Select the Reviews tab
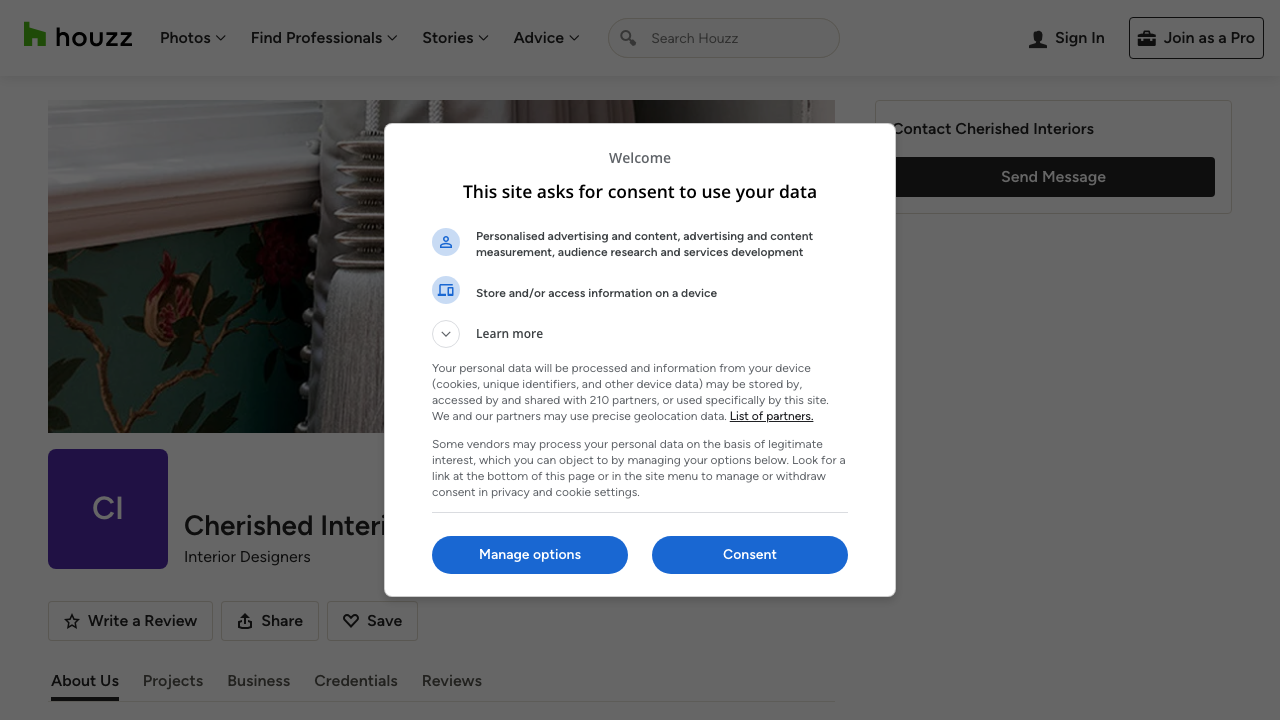This screenshot has width=1280, height=720. (x=452, y=681)
